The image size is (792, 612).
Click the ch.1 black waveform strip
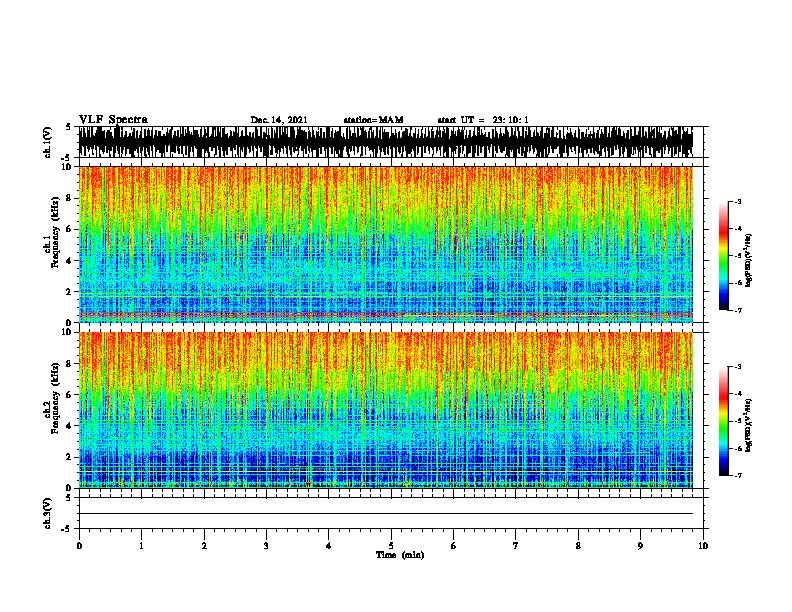coord(385,142)
